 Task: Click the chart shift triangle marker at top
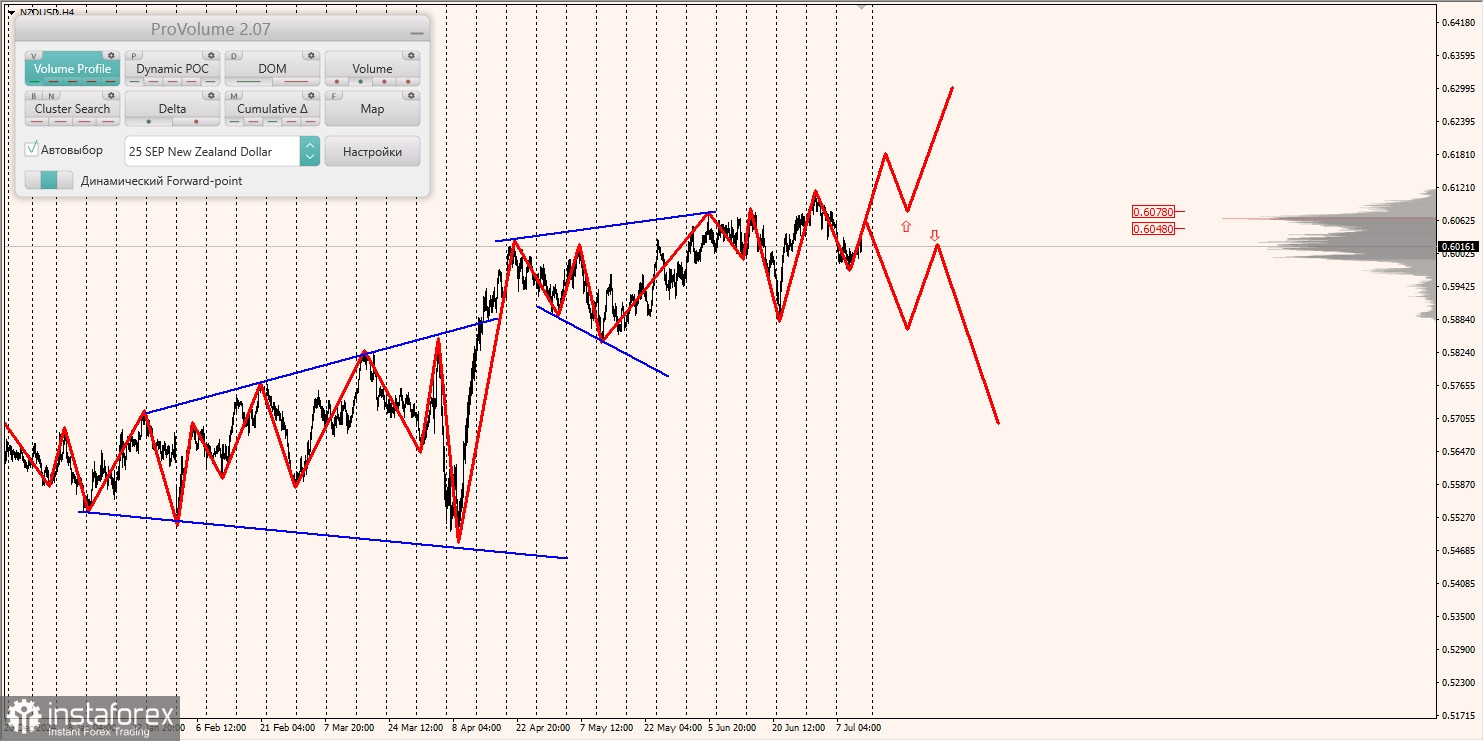(x=861, y=6)
